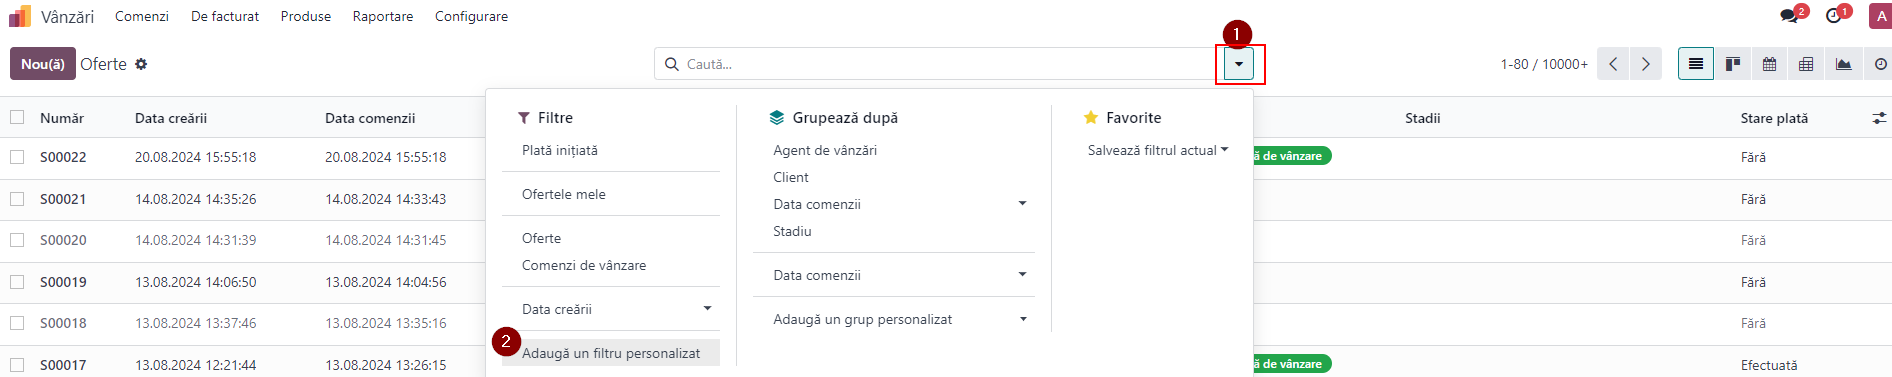This screenshot has width=1892, height=377.
Task: Toggle the search options dropdown arrow
Action: tap(1239, 64)
